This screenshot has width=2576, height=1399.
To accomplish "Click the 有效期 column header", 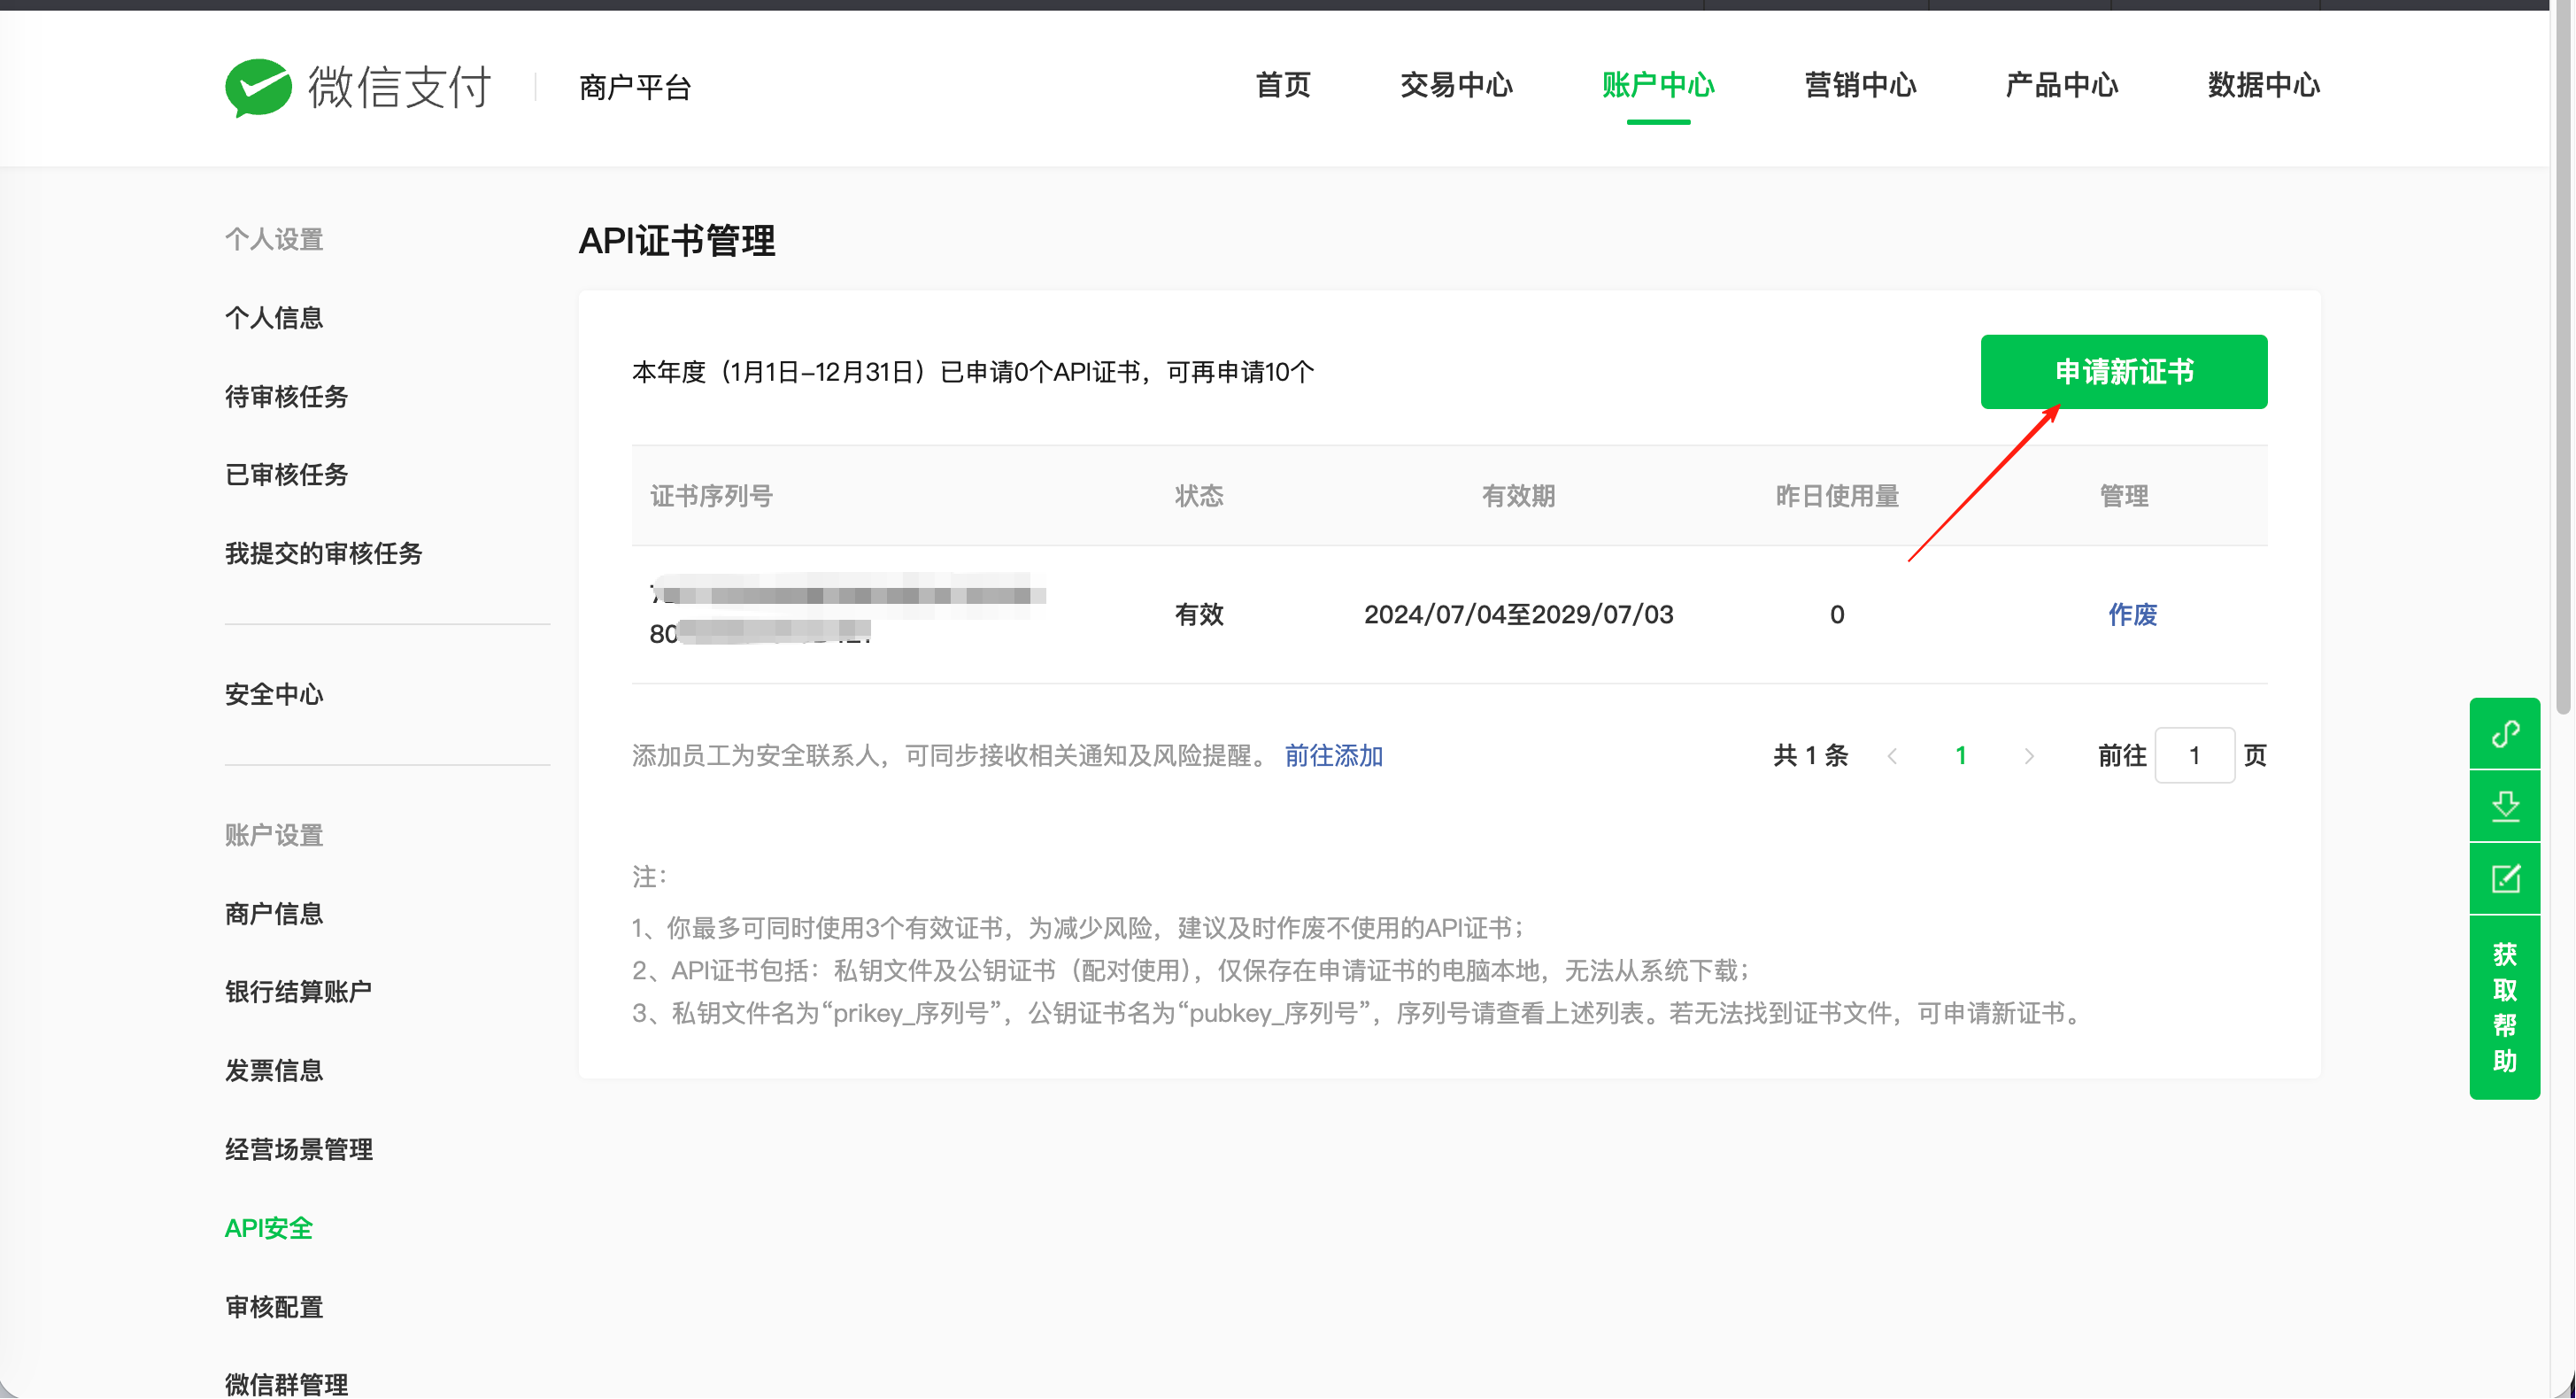I will [x=1518, y=496].
